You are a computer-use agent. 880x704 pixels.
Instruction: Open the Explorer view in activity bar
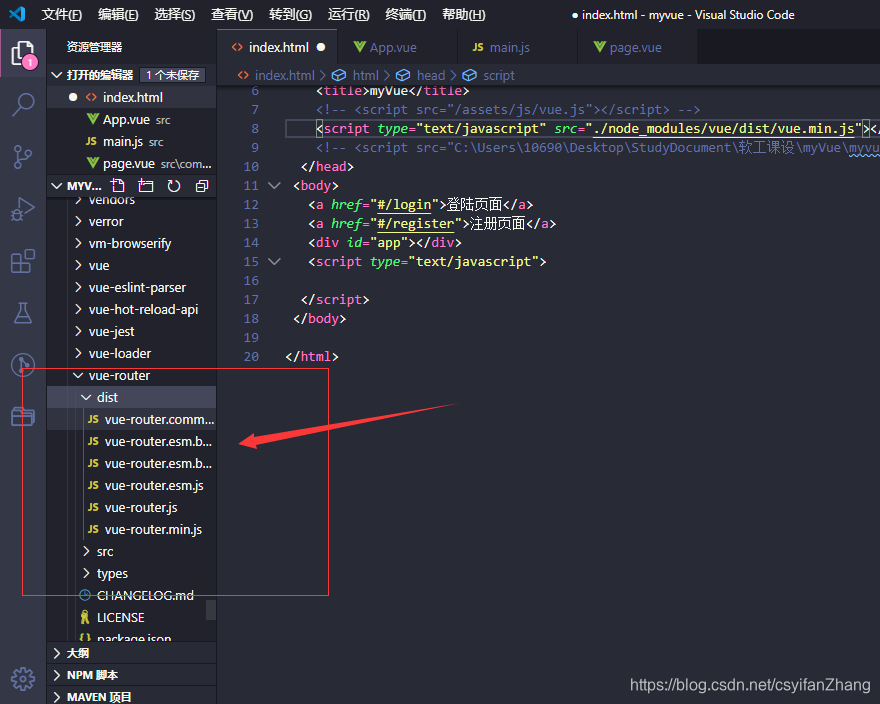(23, 53)
